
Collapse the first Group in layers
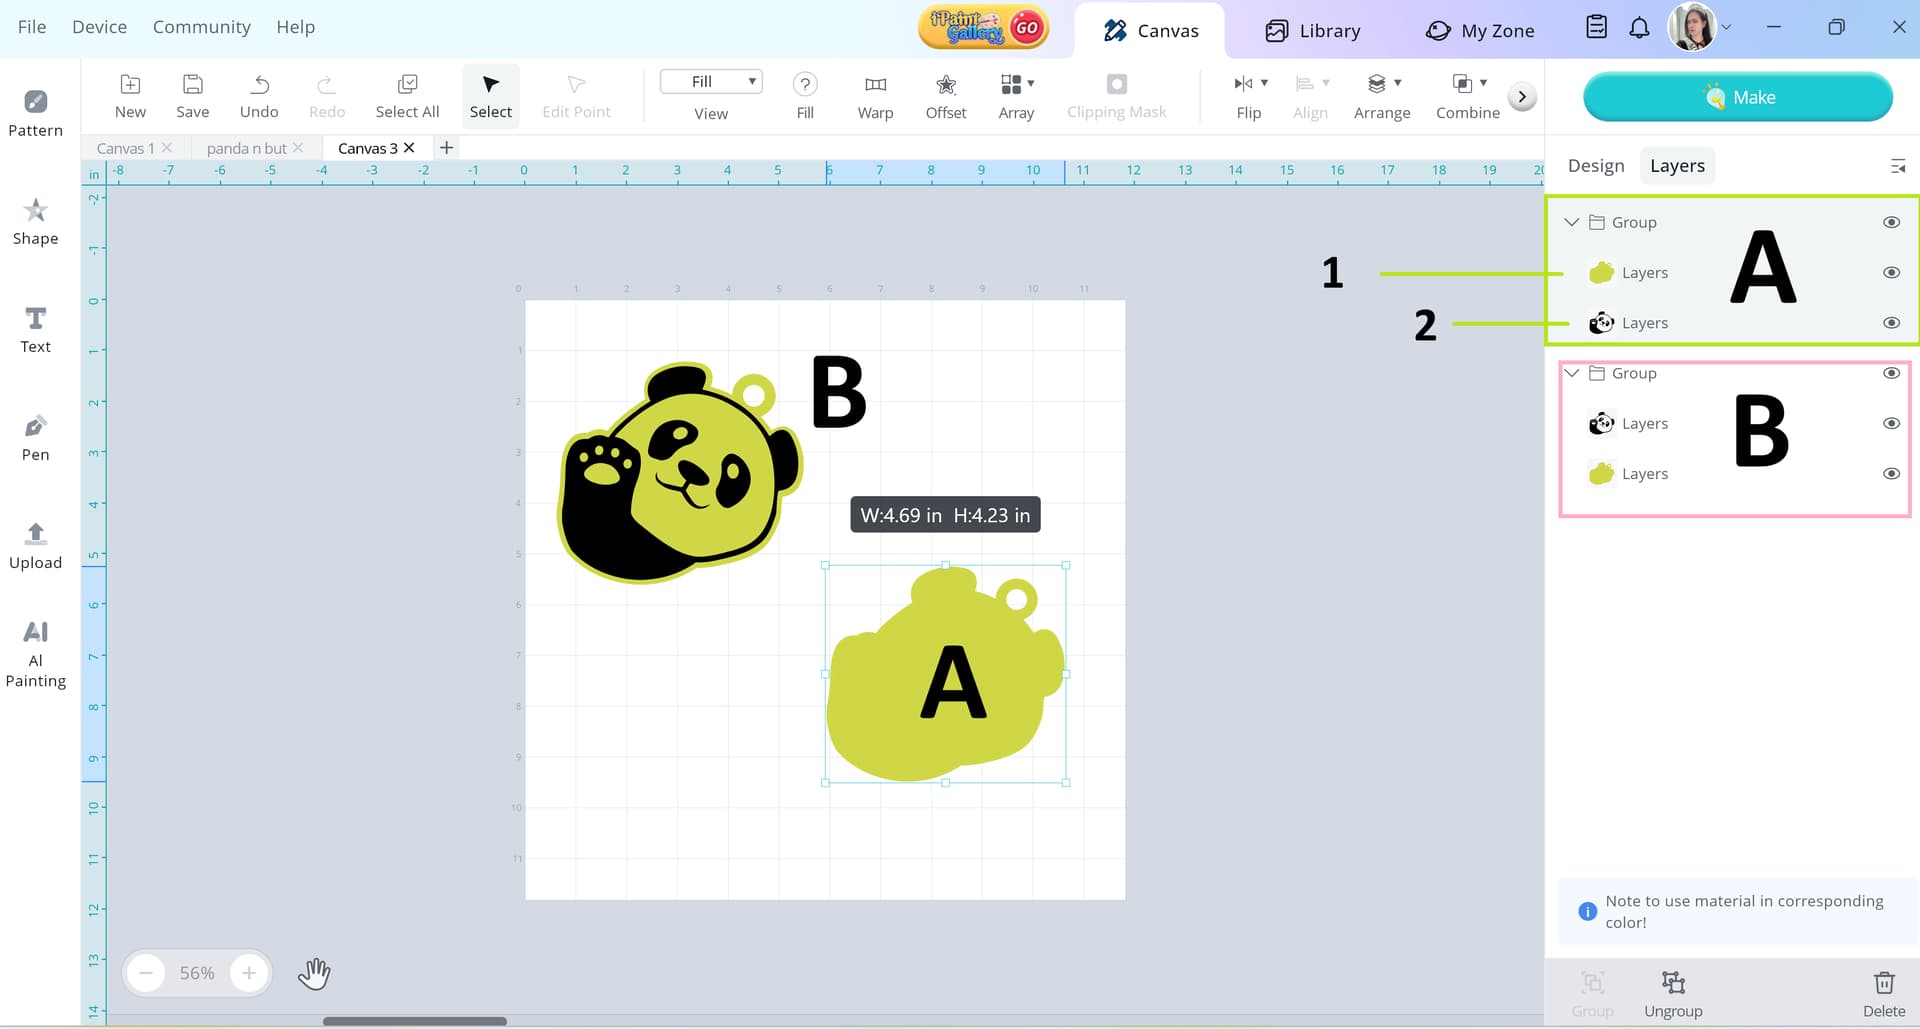tap(1572, 222)
